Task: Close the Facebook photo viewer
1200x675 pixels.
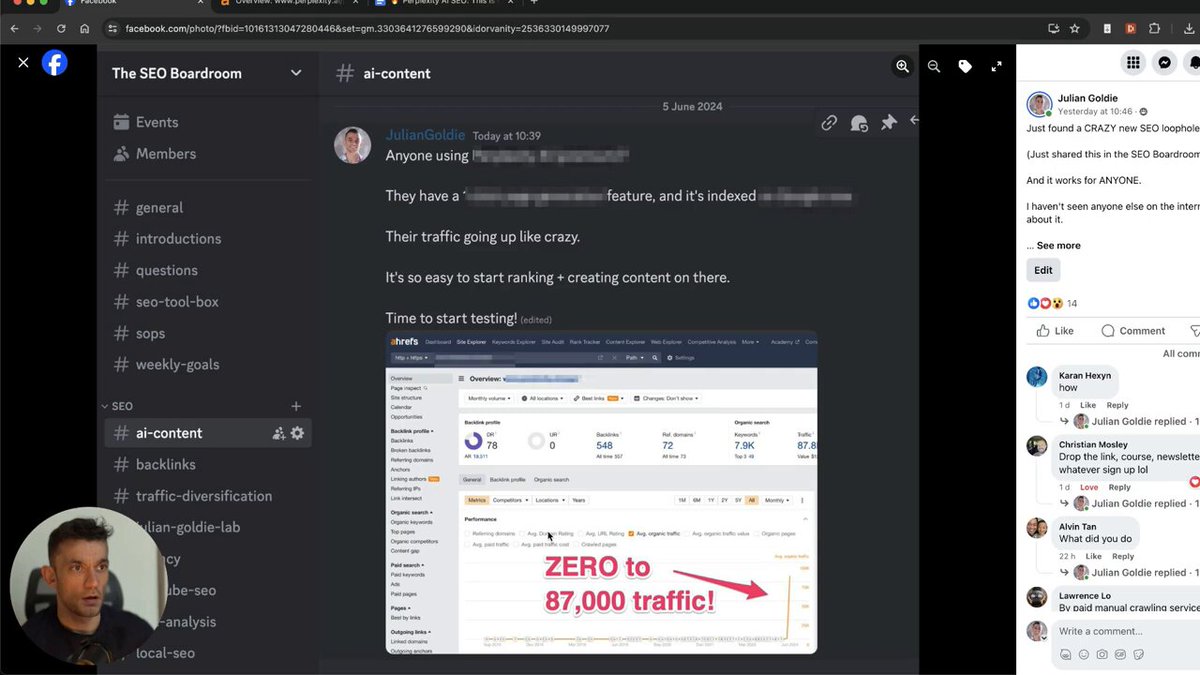Action: click(x=23, y=63)
